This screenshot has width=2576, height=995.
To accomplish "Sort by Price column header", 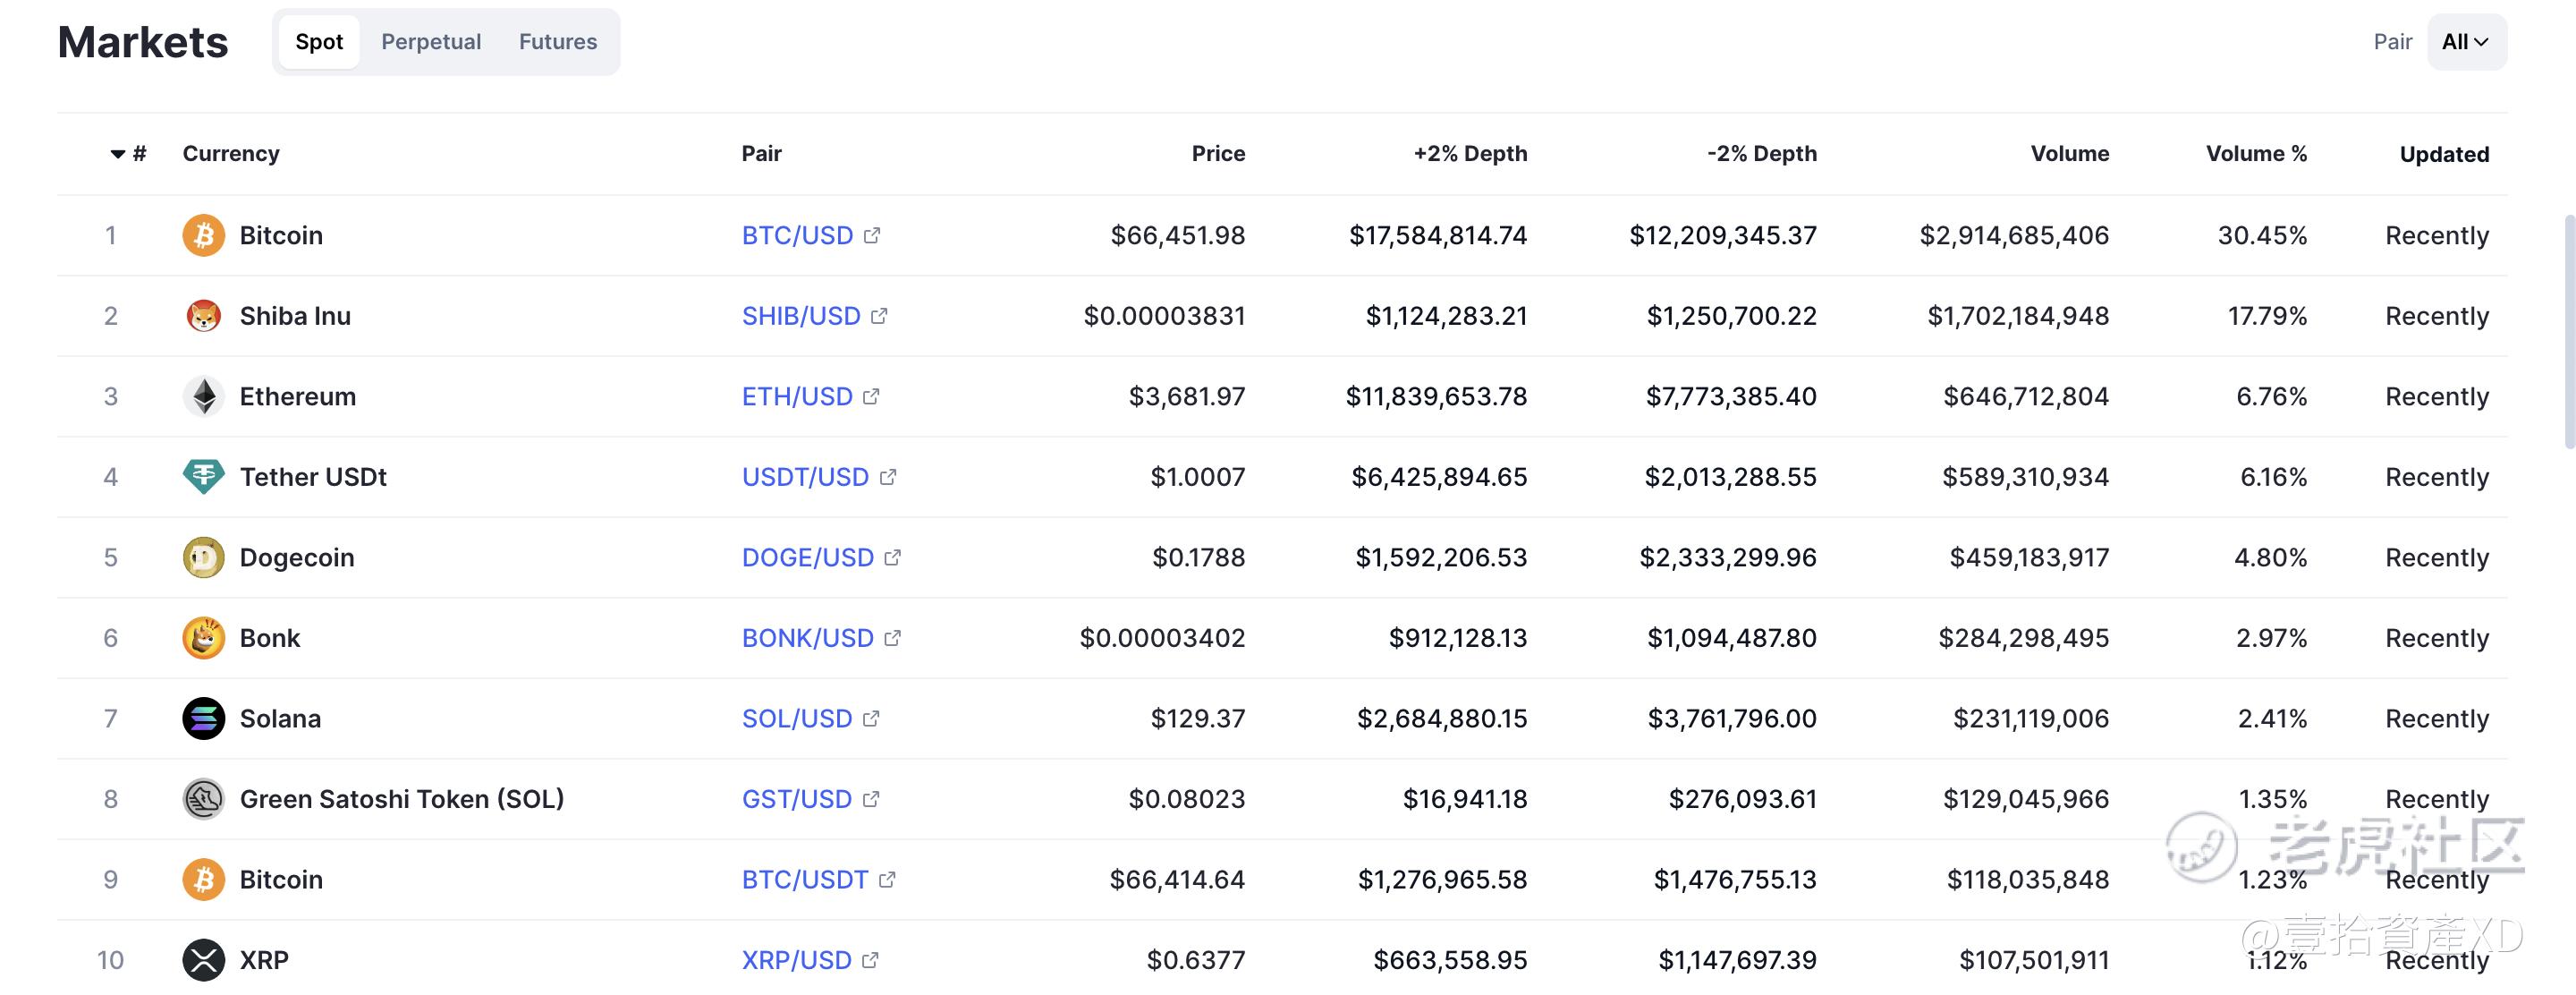I will (x=1217, y=154).
